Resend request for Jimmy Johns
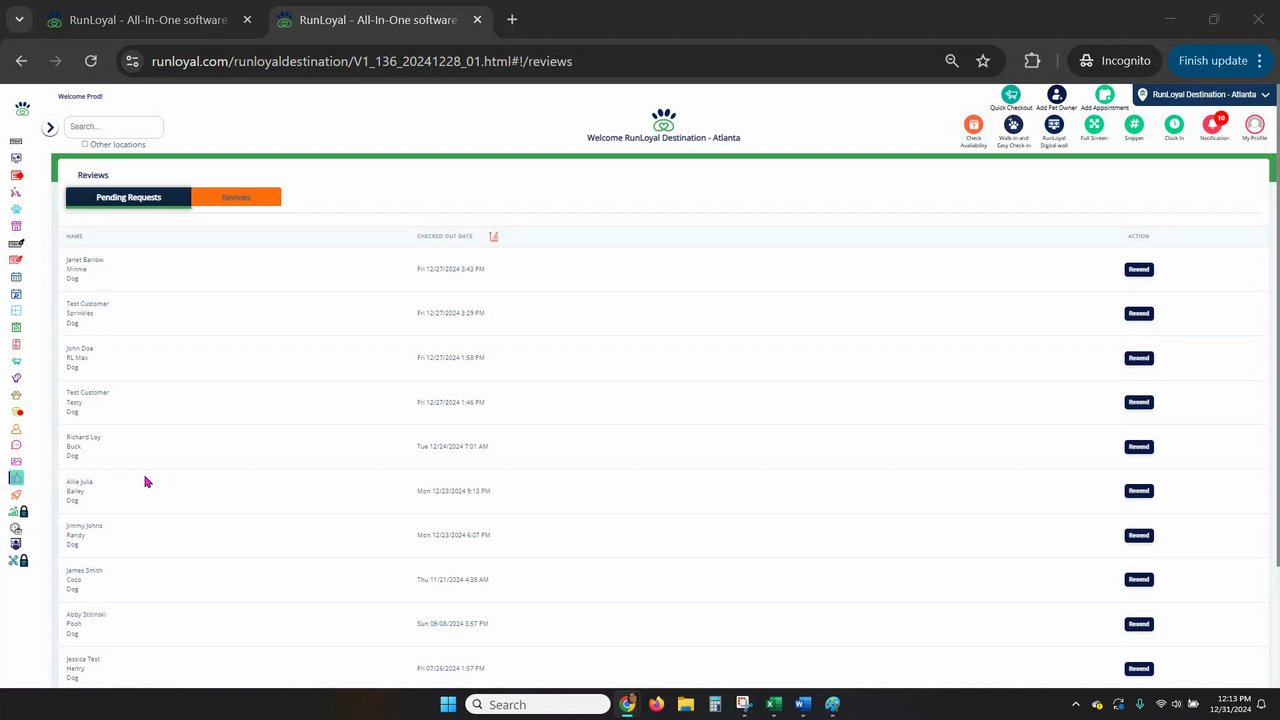Image resolution: width=1280 pixels, height=720 pixels. click(1139, 535)
